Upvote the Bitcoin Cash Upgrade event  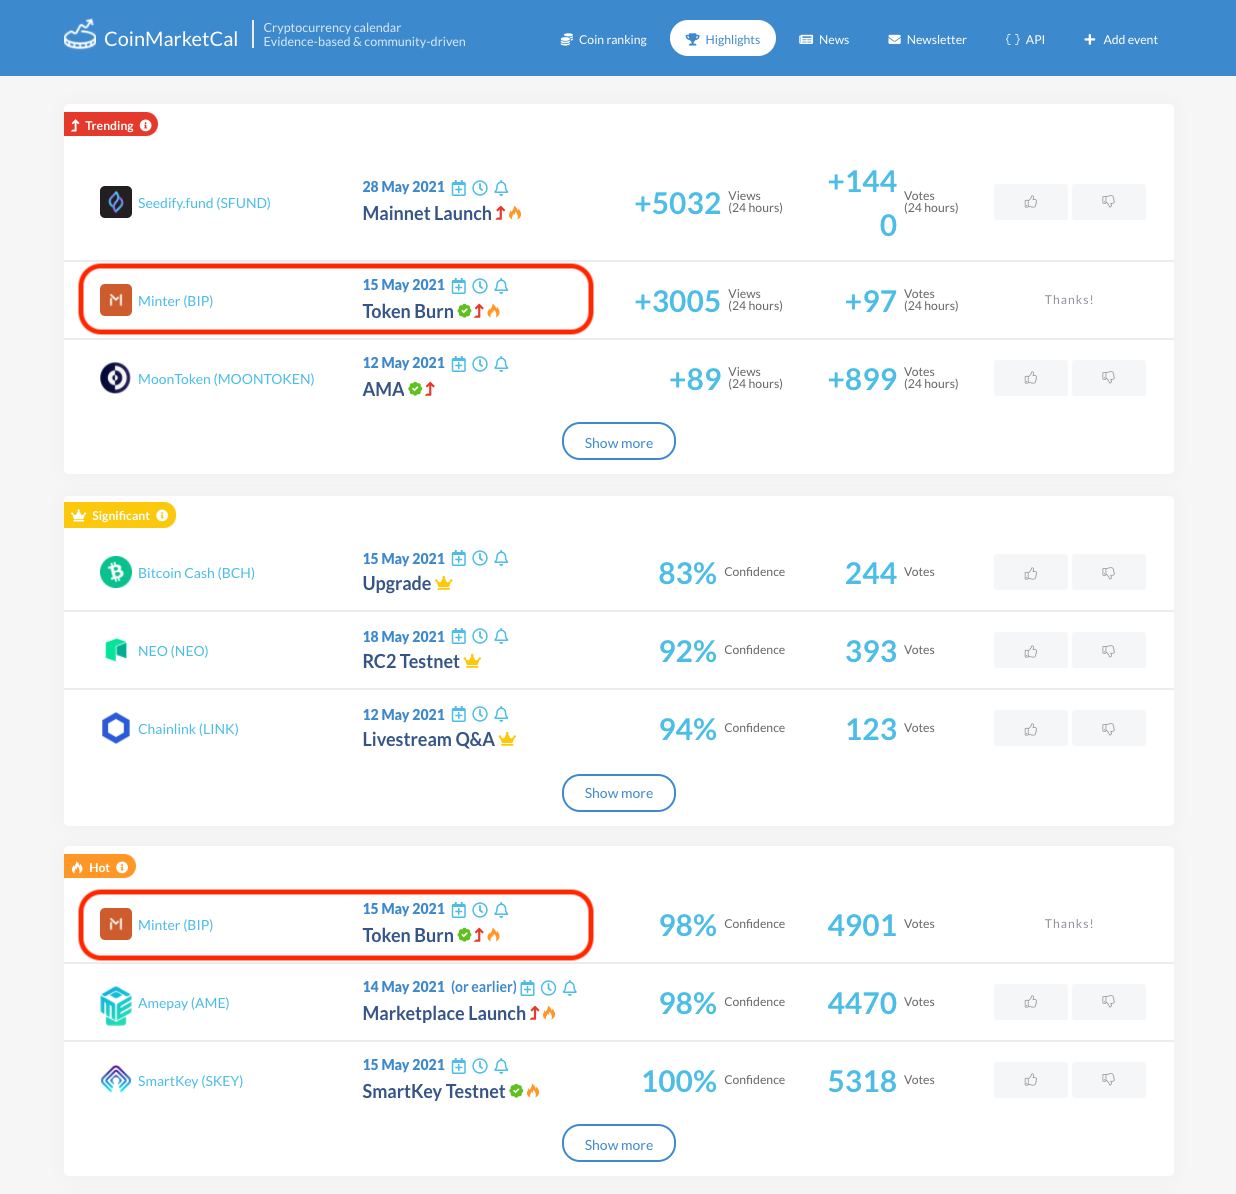click(x=1031, y=572)
